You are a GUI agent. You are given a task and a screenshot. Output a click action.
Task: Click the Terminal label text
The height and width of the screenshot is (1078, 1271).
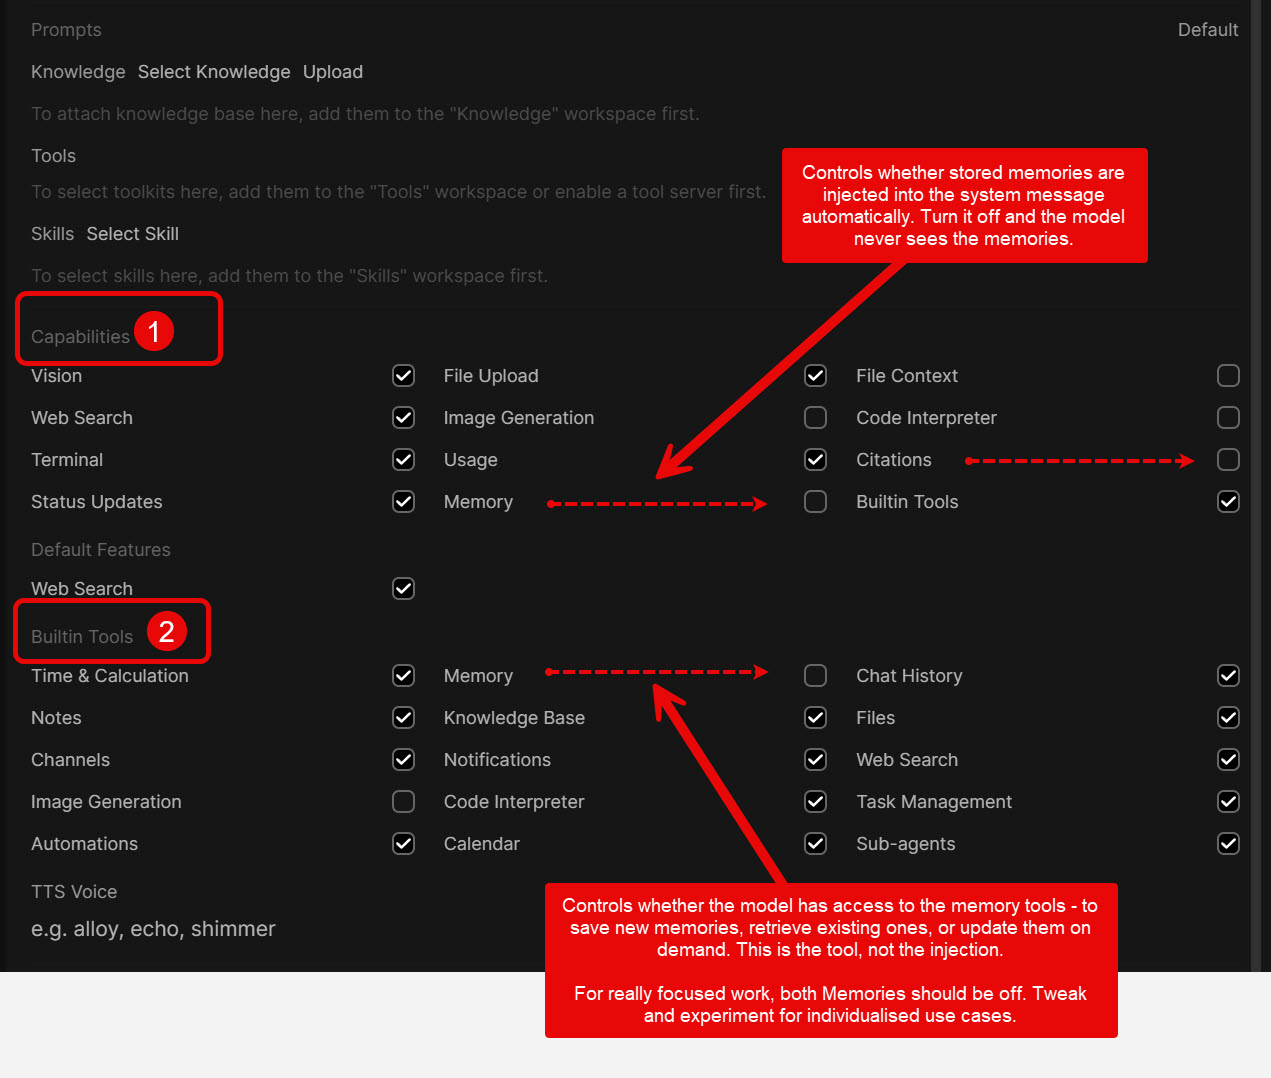coord(67,460)
